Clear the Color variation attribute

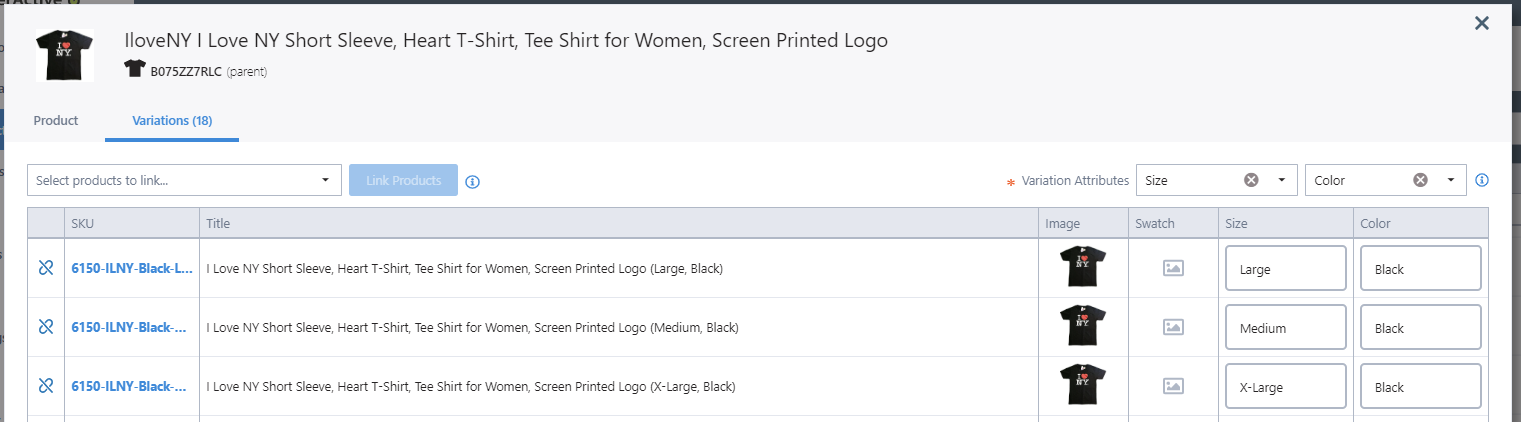point(1420,180)
